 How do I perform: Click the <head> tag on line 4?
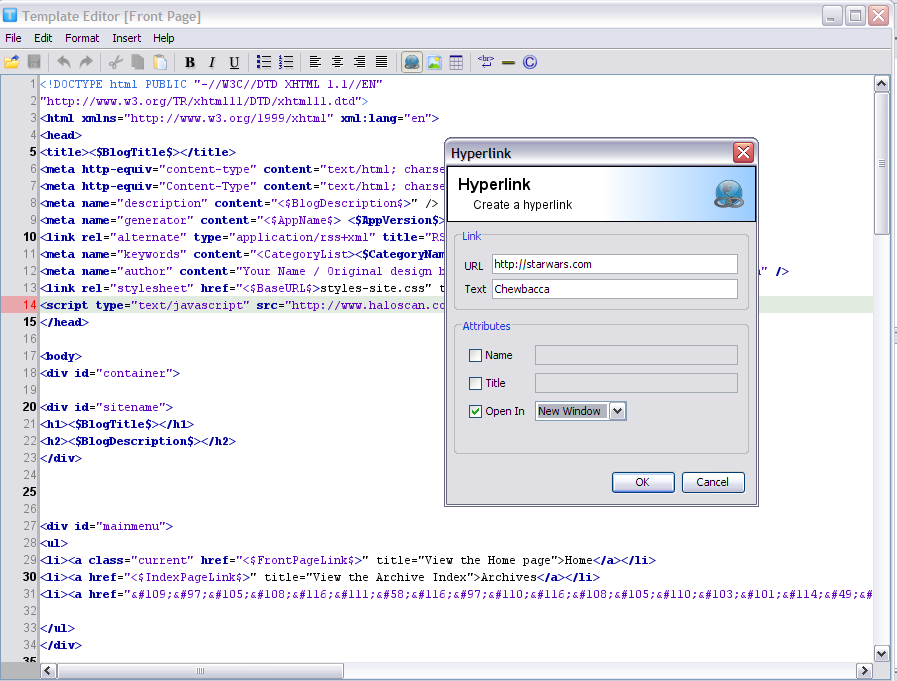(x=61, y=135)
